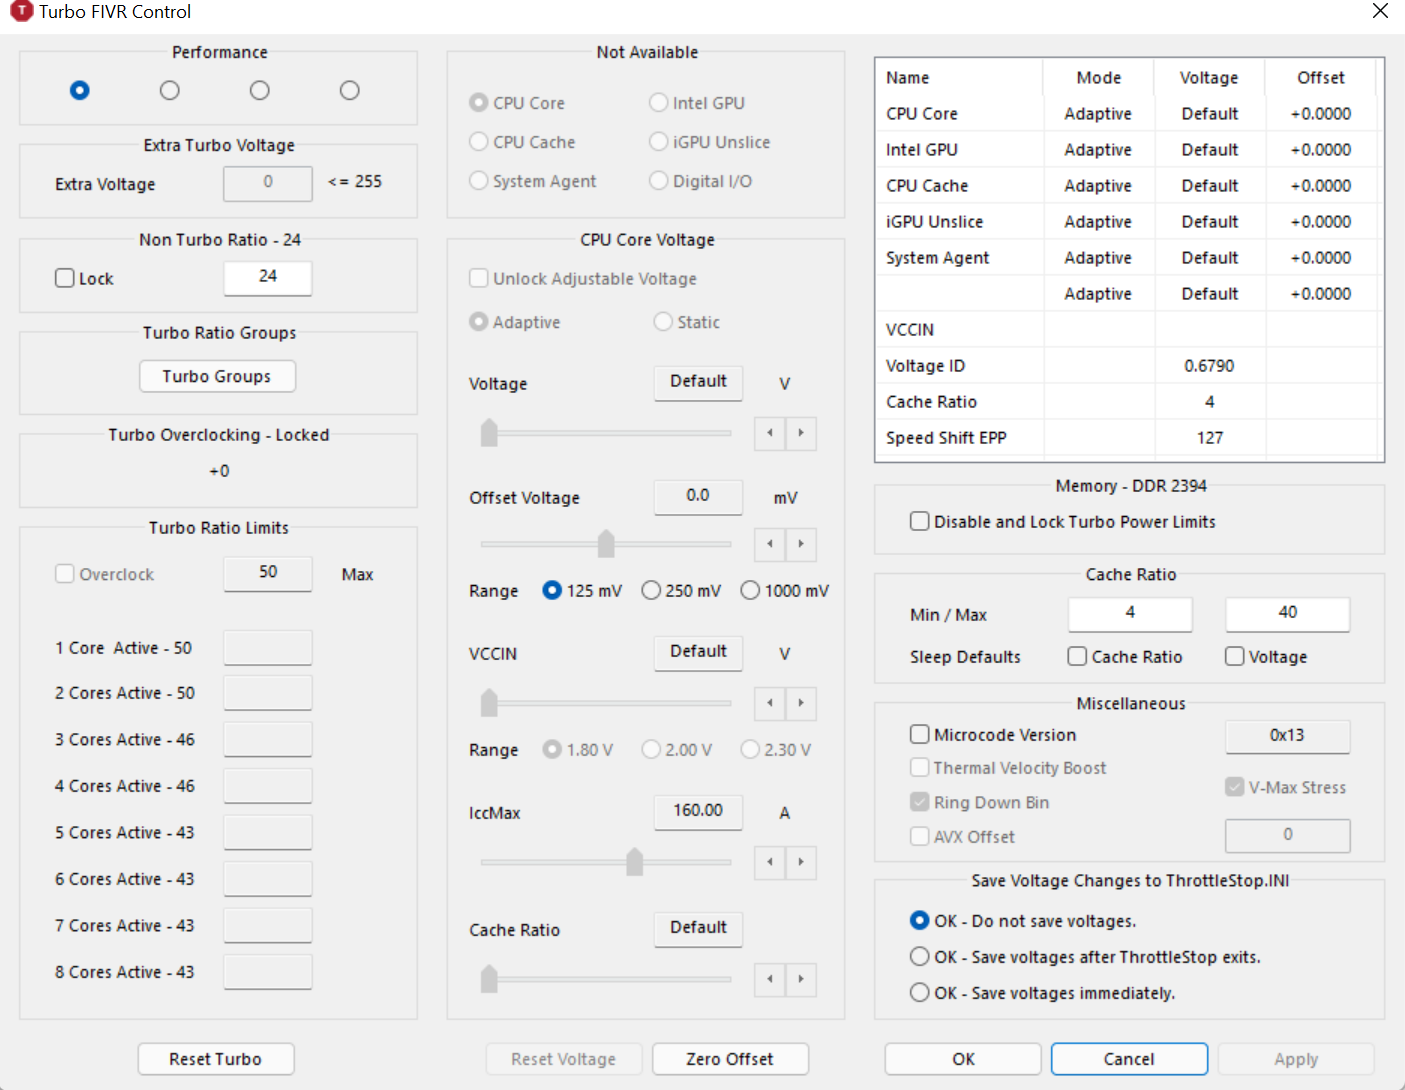Click the Voltage Default button
The width and height of the screenshot is (1405, 1090).
point(698,382)
